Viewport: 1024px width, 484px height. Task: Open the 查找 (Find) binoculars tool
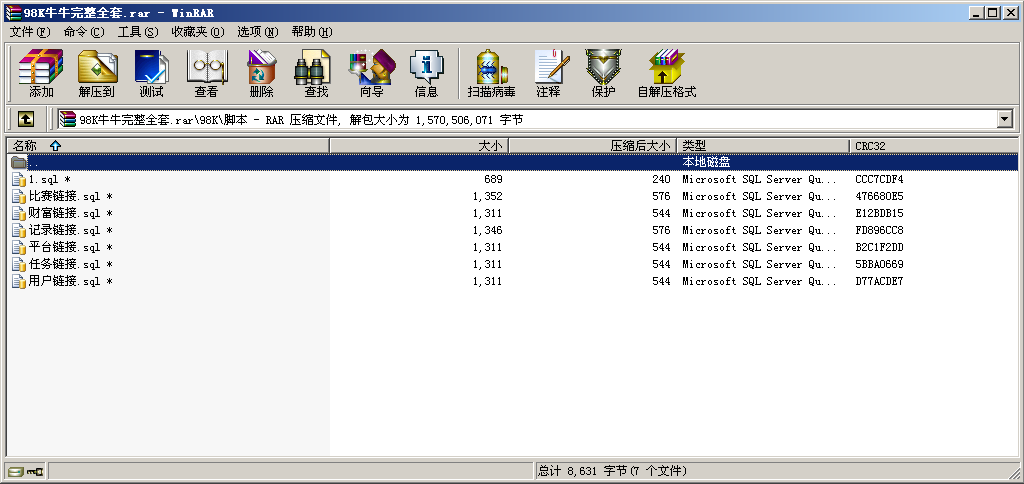pos(316,73)
